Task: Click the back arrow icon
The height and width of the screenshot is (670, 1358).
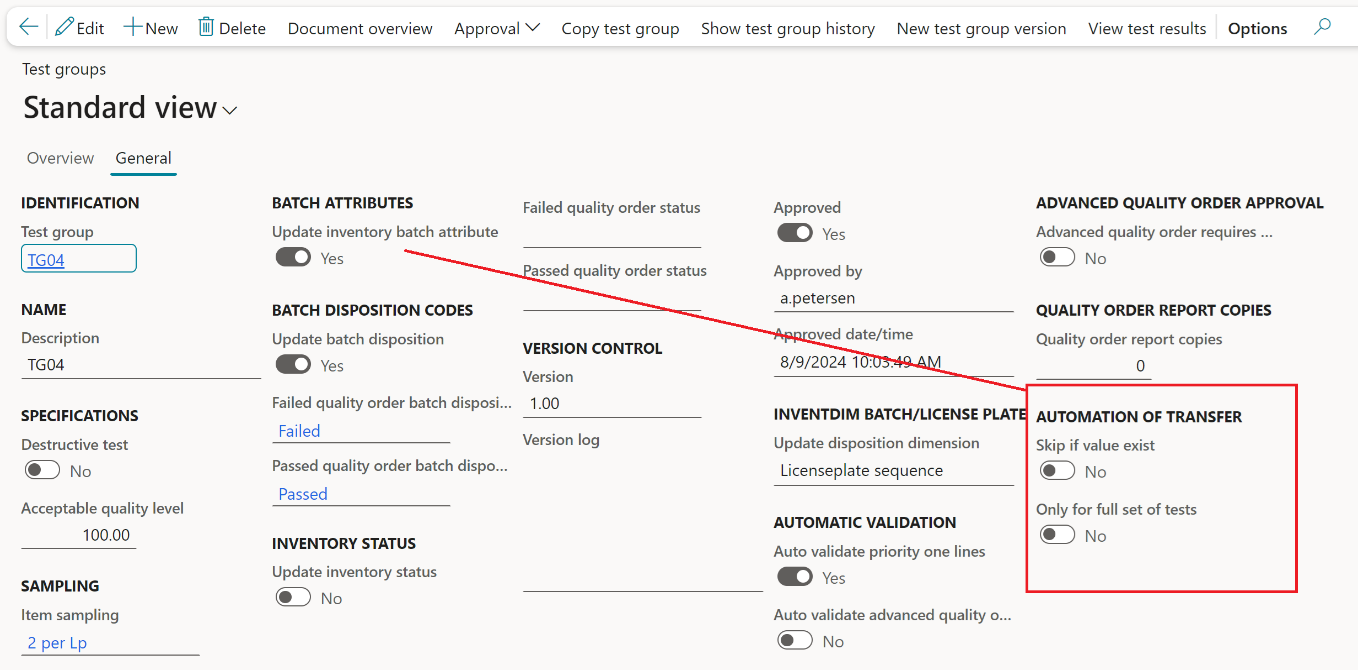Action: point(28,27)
